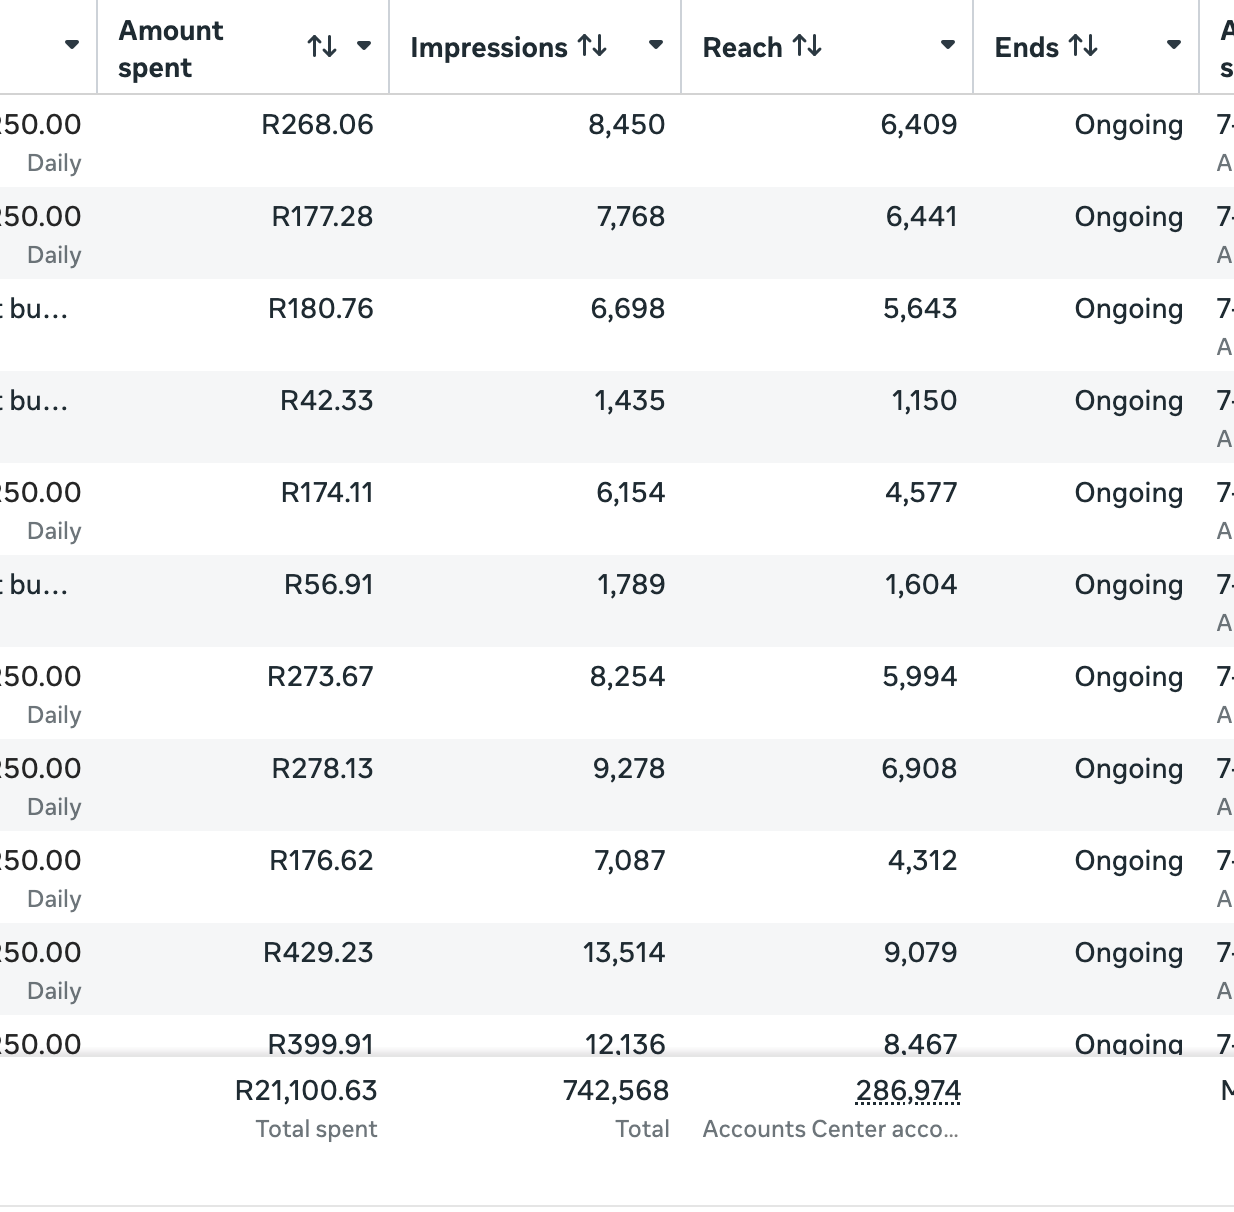The image size is (1234, 1212).
Task: Sort the Amount spent column using its sort arrows
Action: (x=322, y=46)
